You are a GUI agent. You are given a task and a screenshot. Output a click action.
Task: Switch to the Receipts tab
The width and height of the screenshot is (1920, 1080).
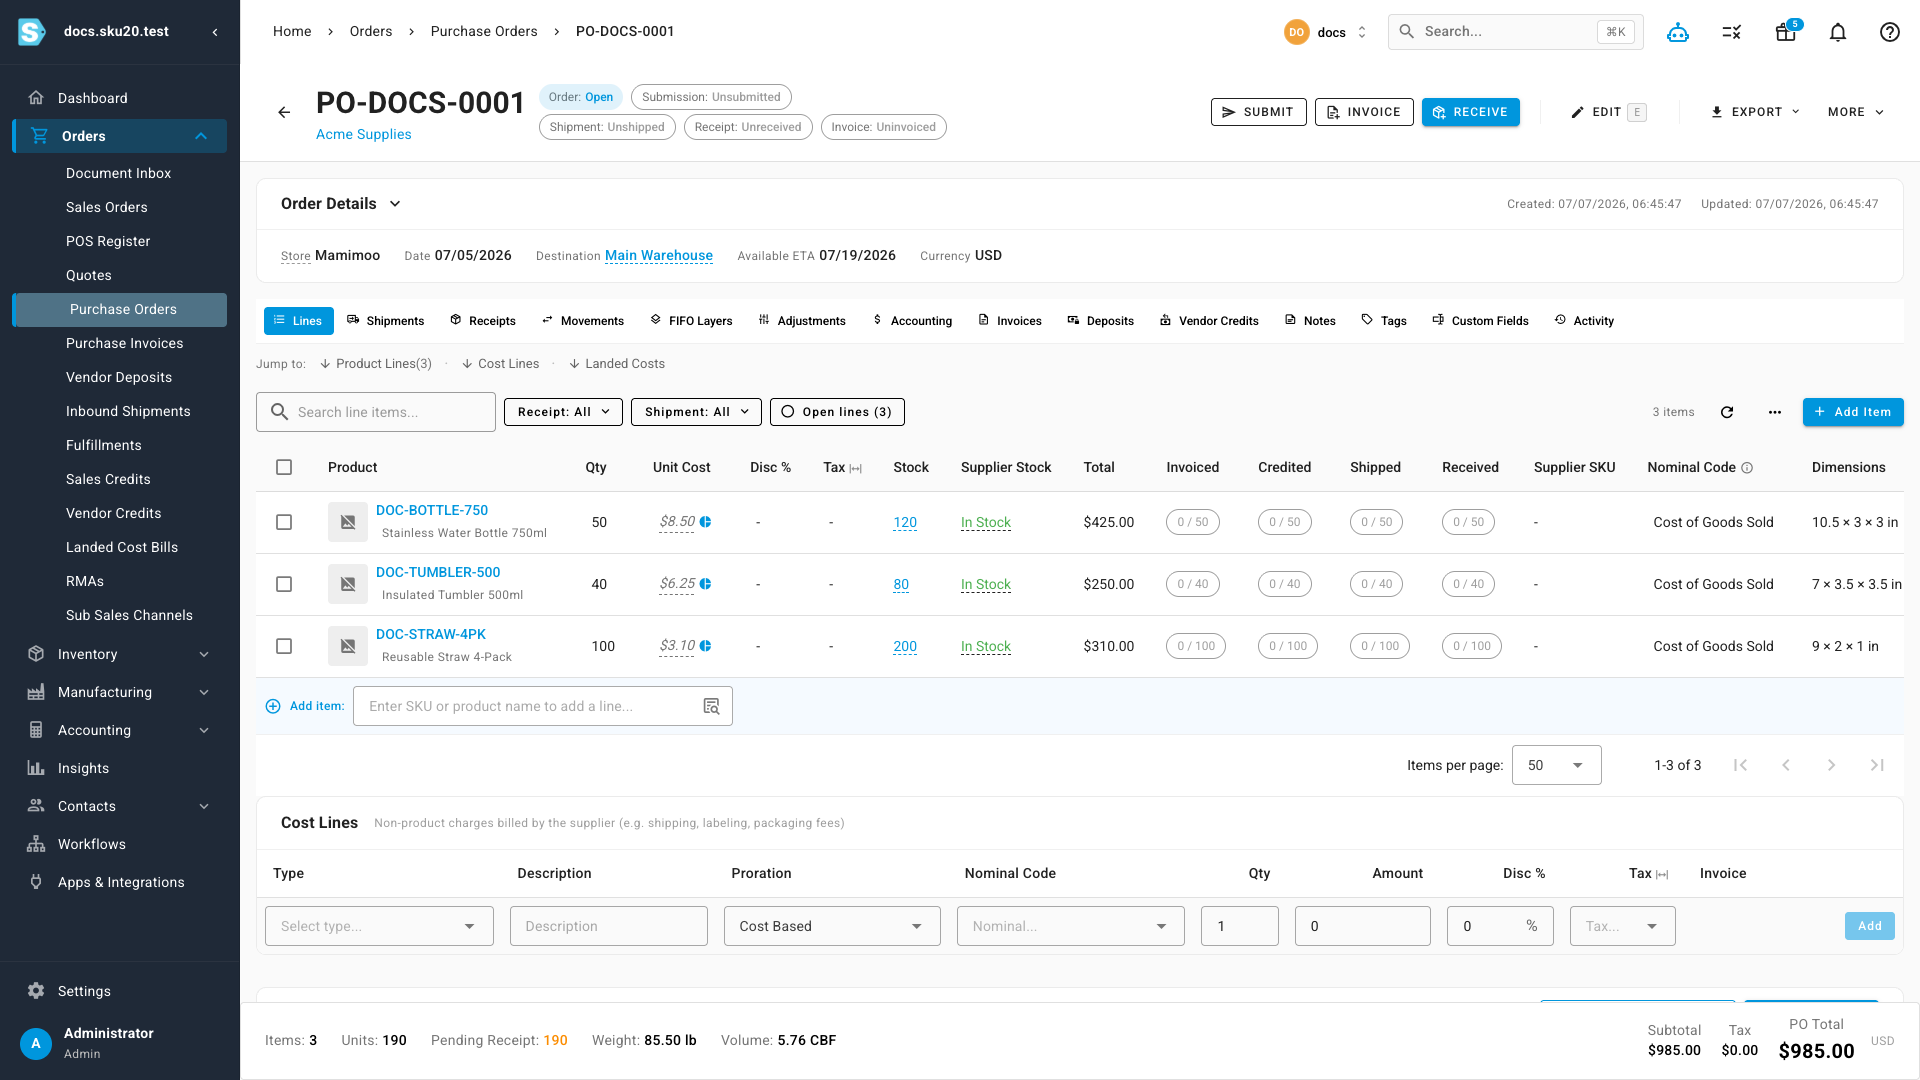click(483, 321)
